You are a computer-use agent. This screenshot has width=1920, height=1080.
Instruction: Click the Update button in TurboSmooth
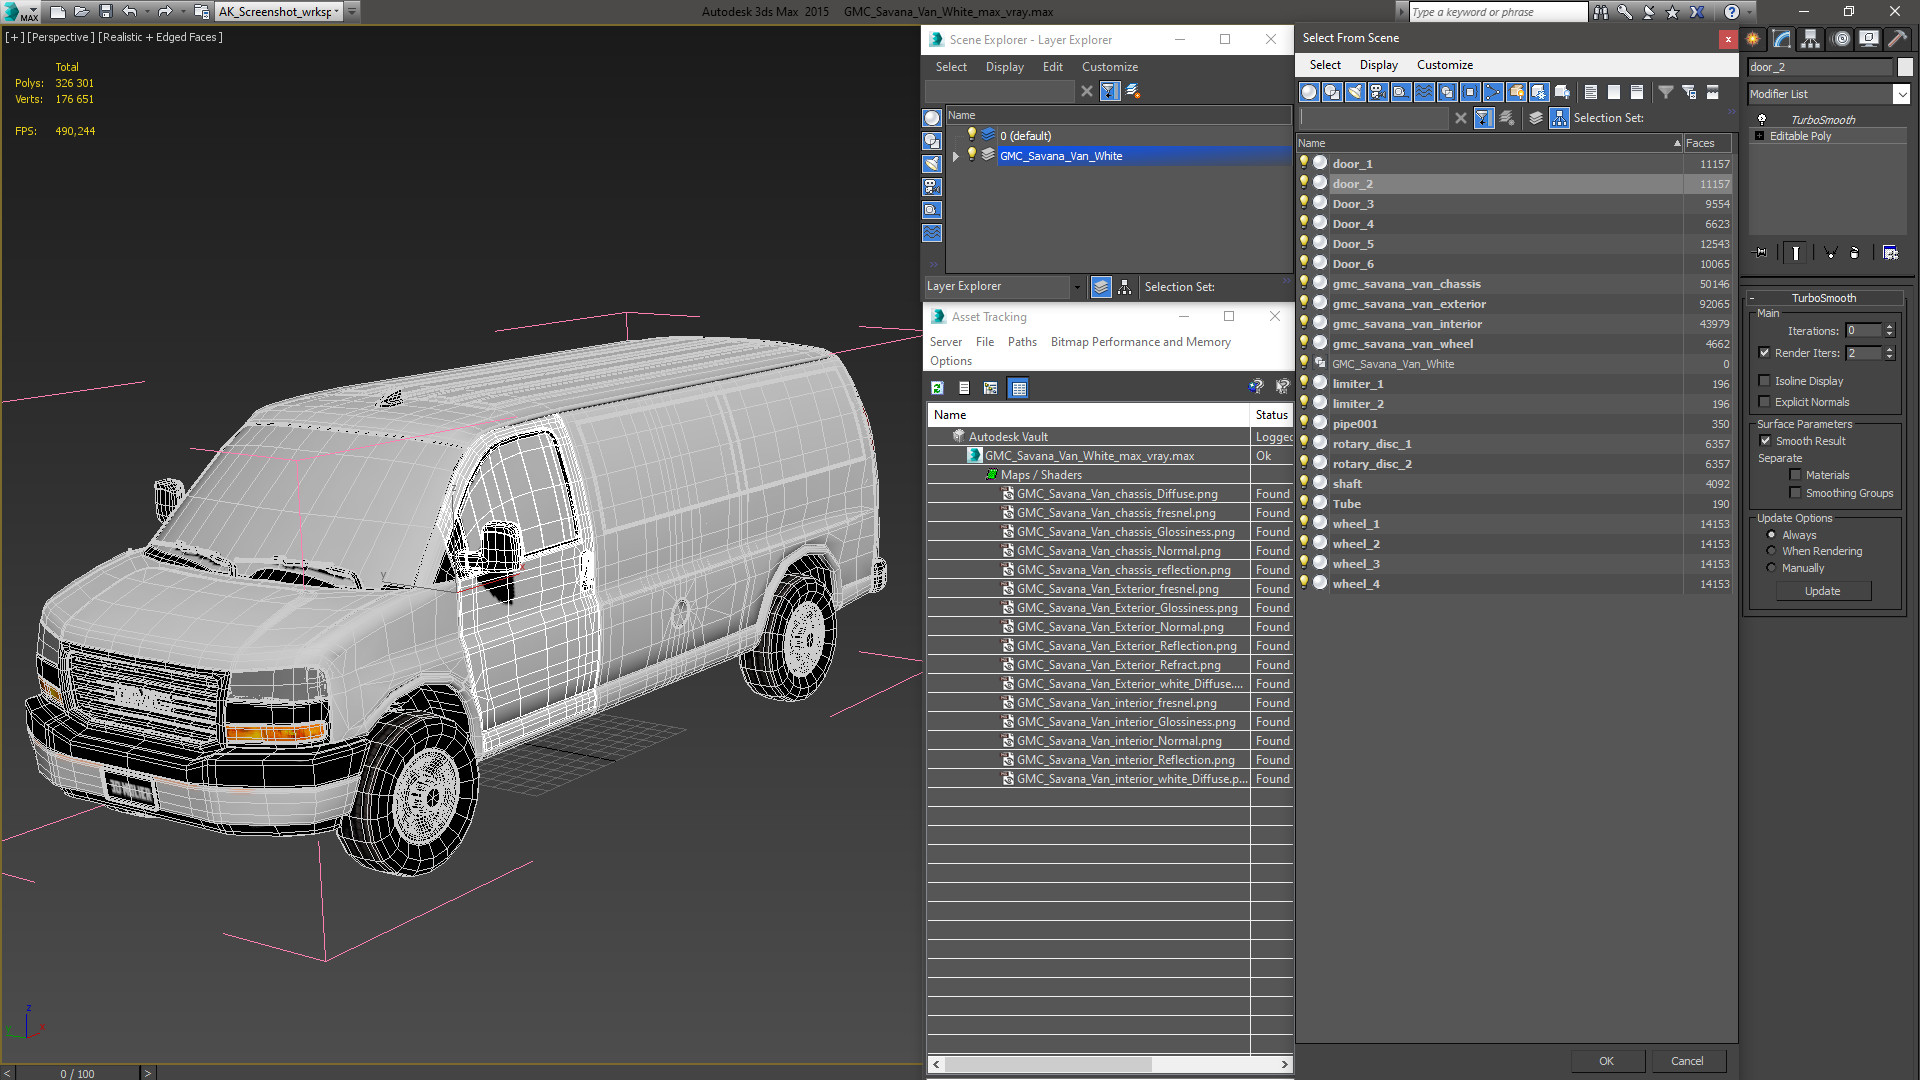coord(1822,591)
